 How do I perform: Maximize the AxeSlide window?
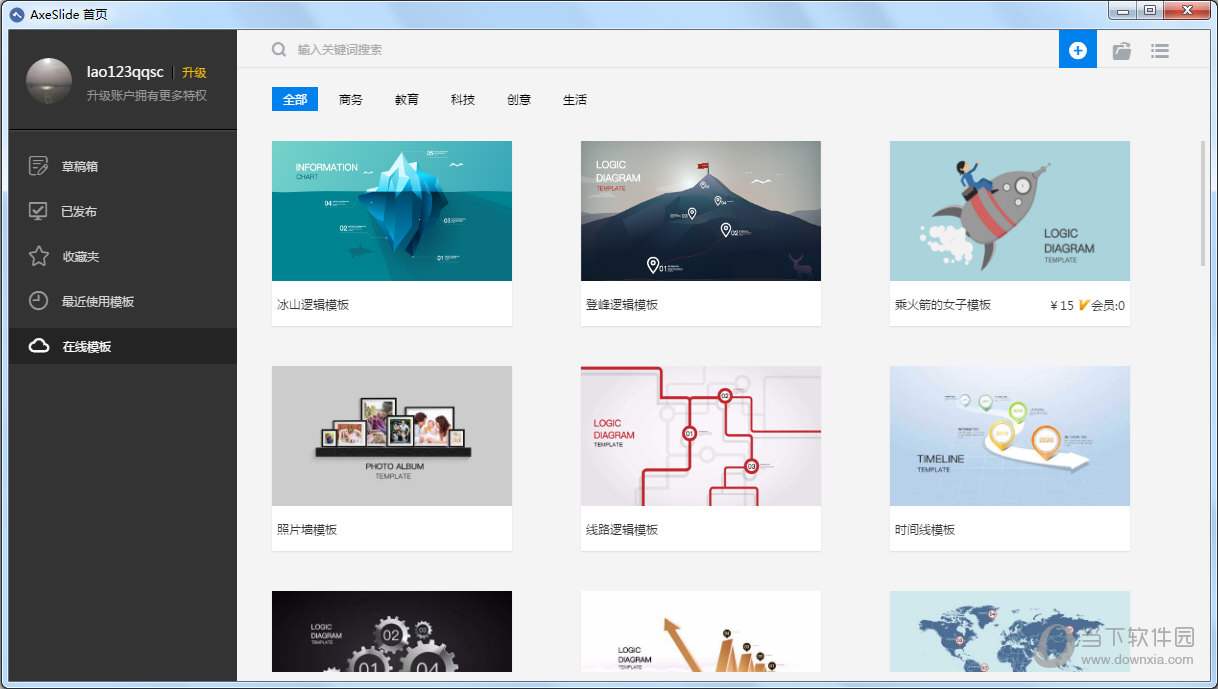[x=1150, y=10]
